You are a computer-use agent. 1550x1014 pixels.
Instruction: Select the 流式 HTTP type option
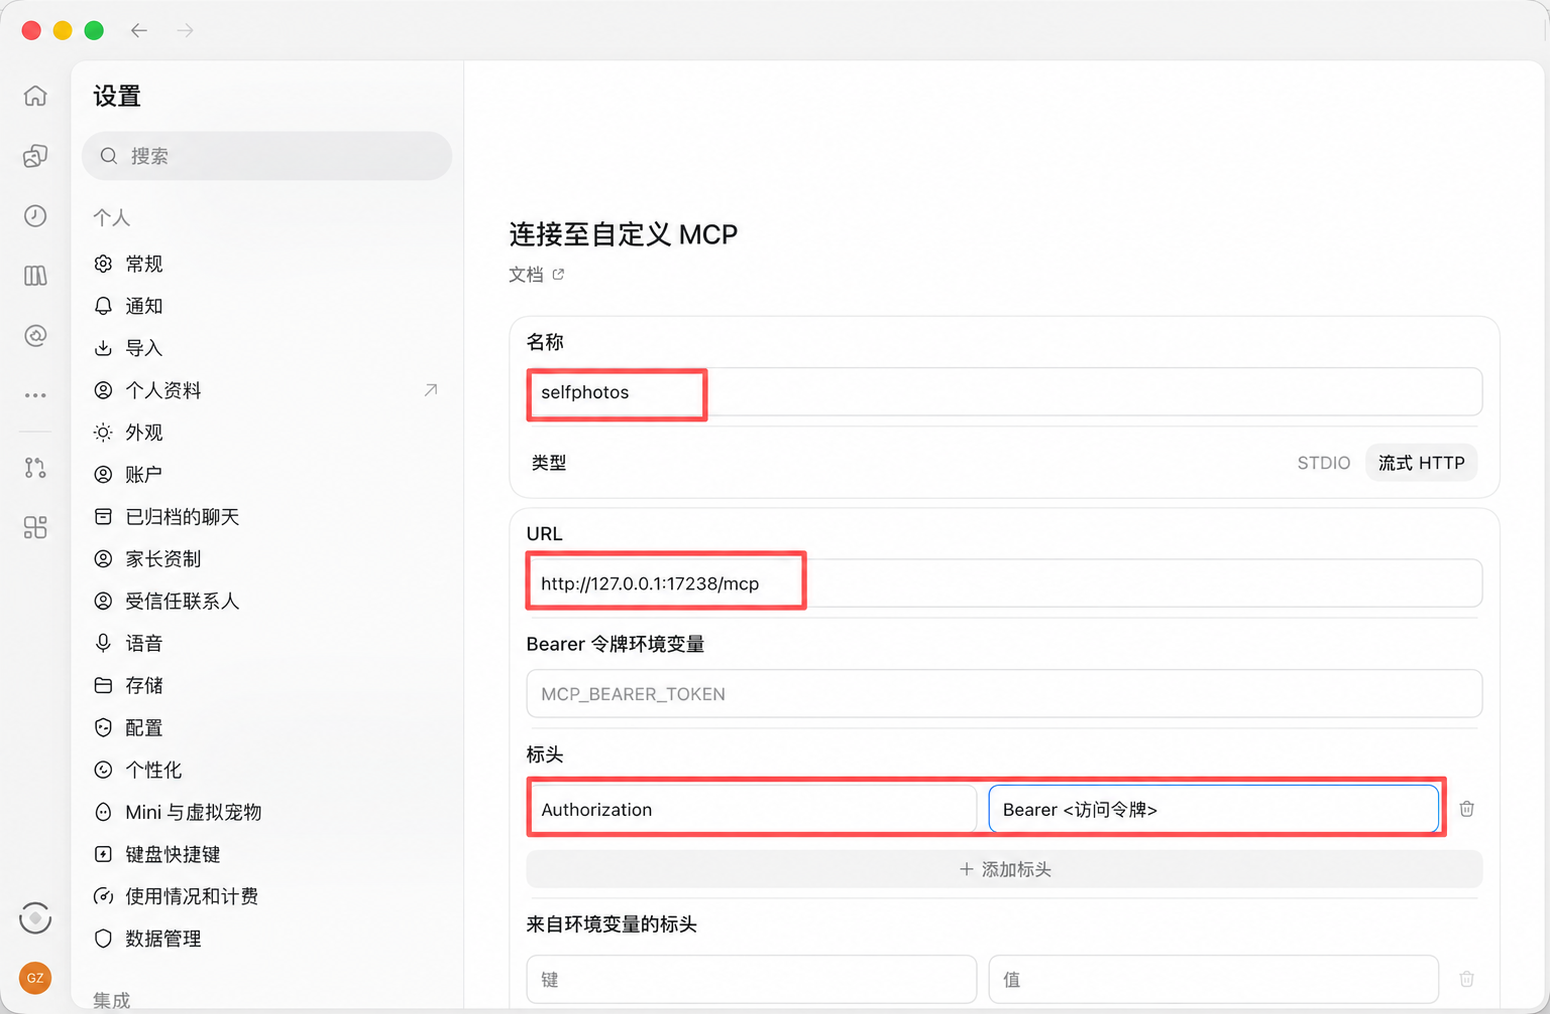tap(1421, 463)
